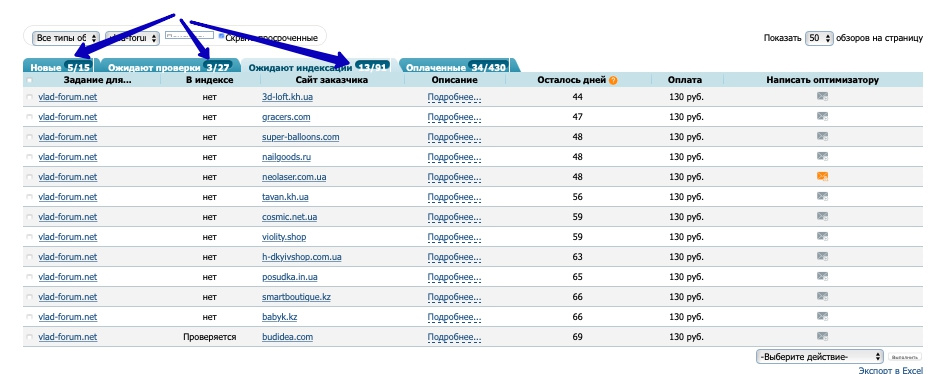
Task: Tick checkbox for 3d-loft.kh.ua row
Action: (30, 97)
